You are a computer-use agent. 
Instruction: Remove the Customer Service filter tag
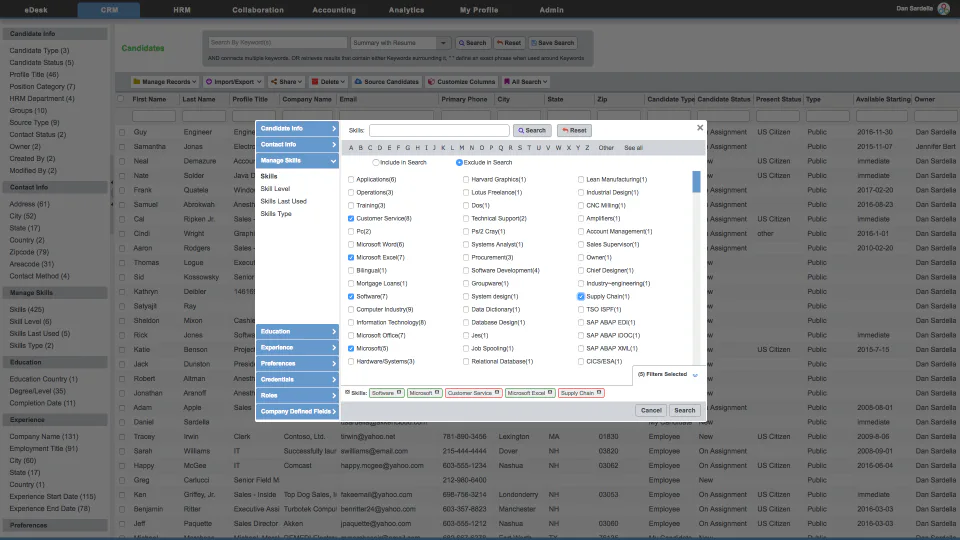[497, 393]
